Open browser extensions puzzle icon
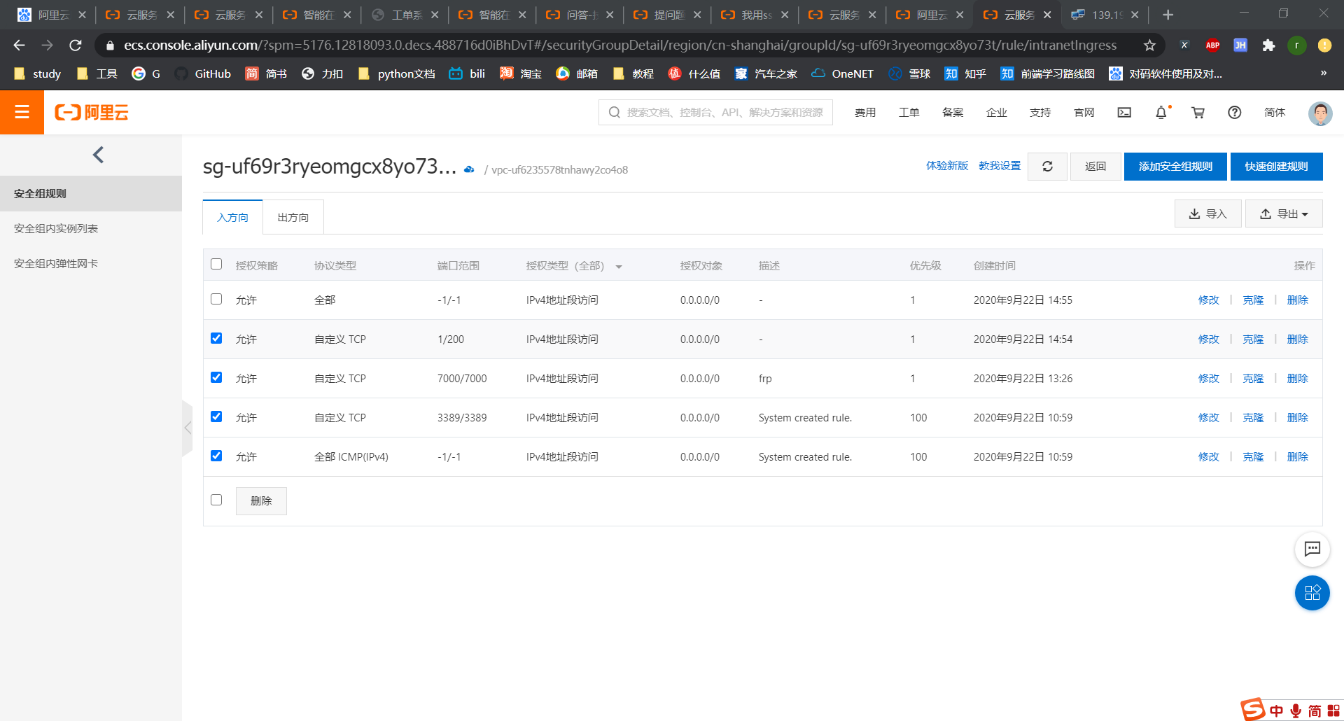This screenshot has height=721, width=1344. (1269, 45)
